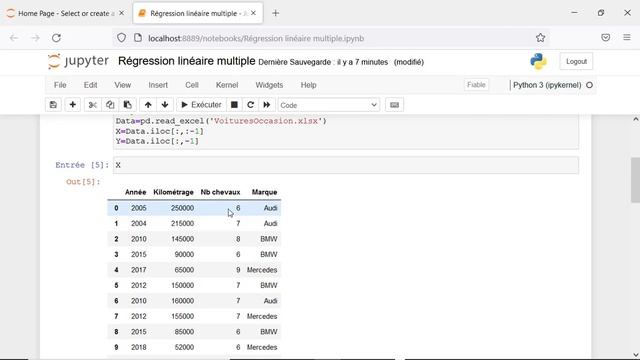Restart kernel and run all with the fast-forward icon
The width and height of the screenshot is (640, 360).
(x=267, y=105)
